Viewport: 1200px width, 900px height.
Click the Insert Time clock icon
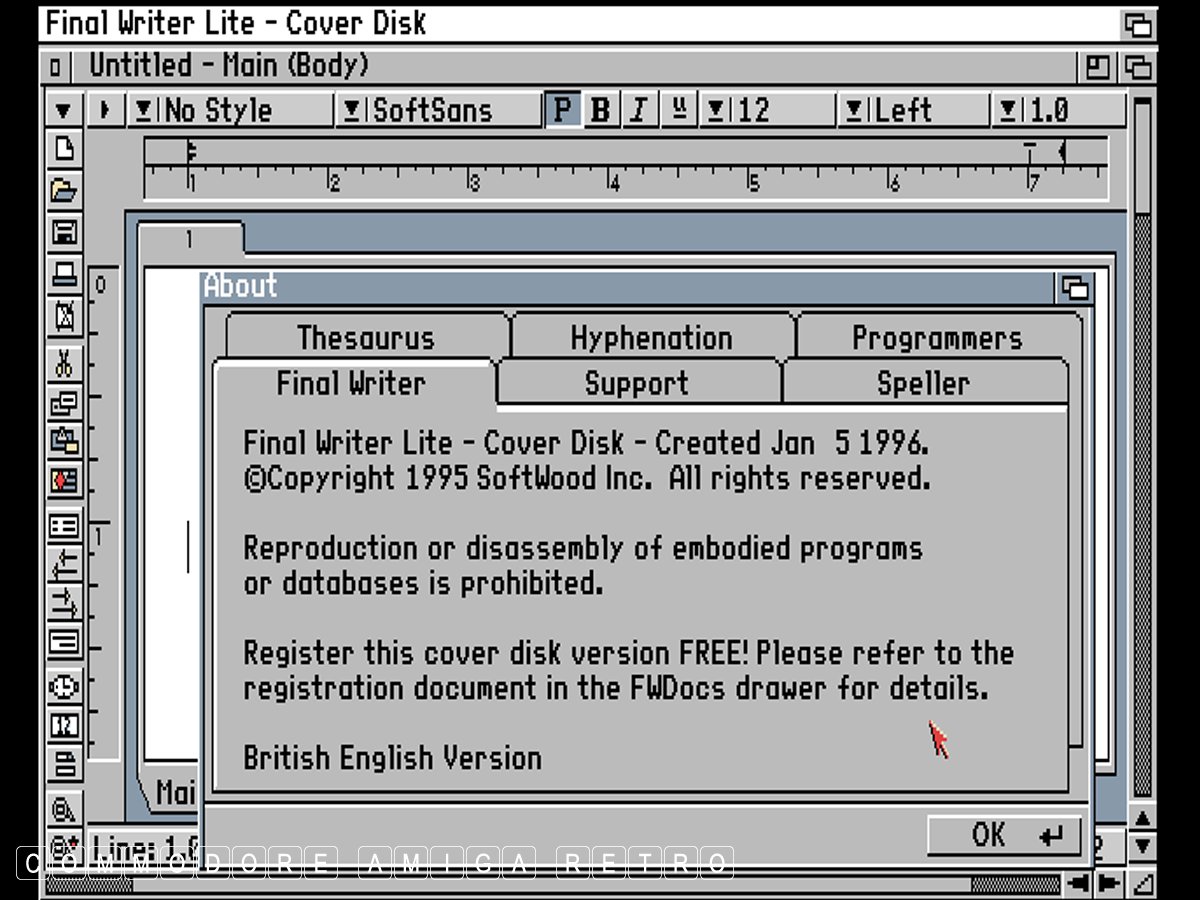[64, 687]
